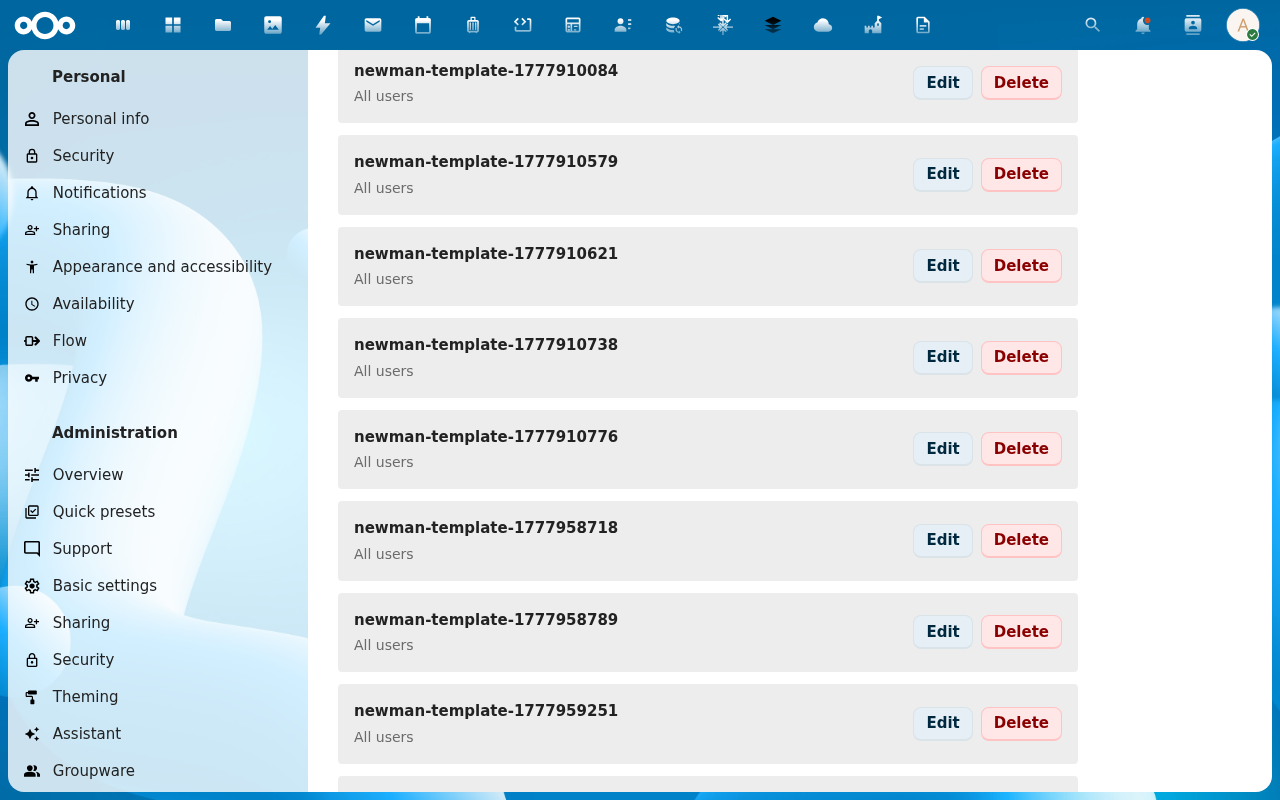Image resolution: width=1280 pixels, height=800 pixels.
Task: Open the cloud app icon
Action: (x=823, y=25)
